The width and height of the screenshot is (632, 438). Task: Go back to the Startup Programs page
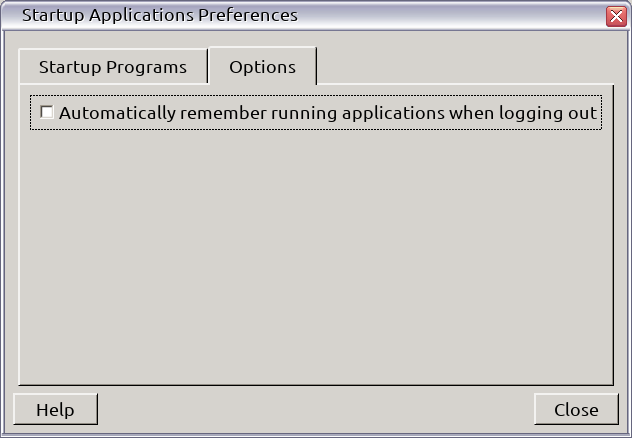113,67
